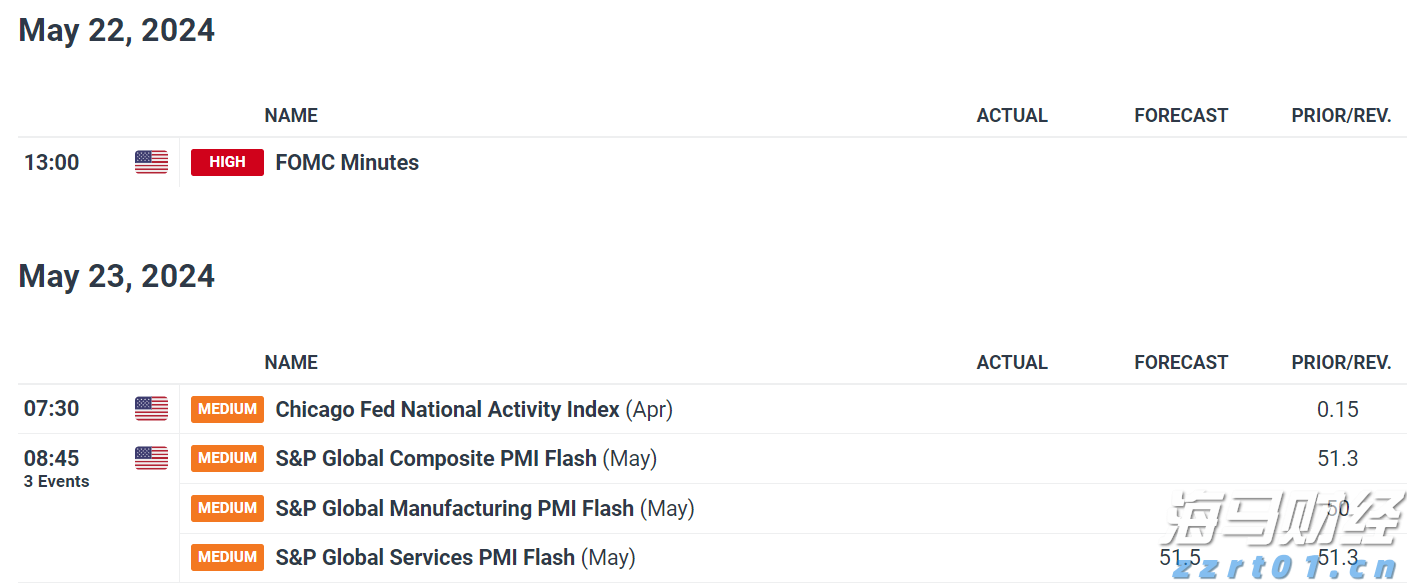
Task: Click the ACTUAL column header under May 22
Action: pyautogui.click(x=1012, y=116)
